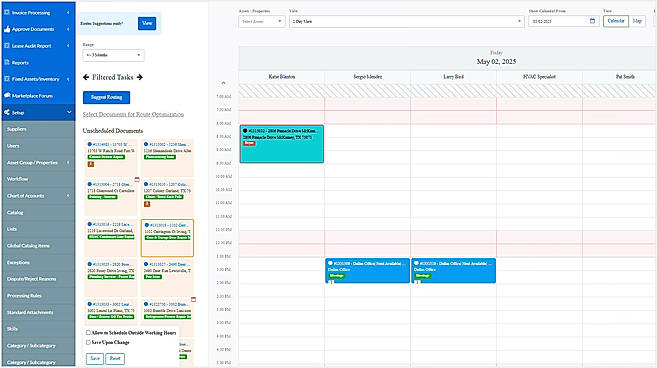The height and width of the screenshot is (368, 657).
Task: Enable Allow to Schedule Outside Working Hours
Action: [x=88, y=332]
